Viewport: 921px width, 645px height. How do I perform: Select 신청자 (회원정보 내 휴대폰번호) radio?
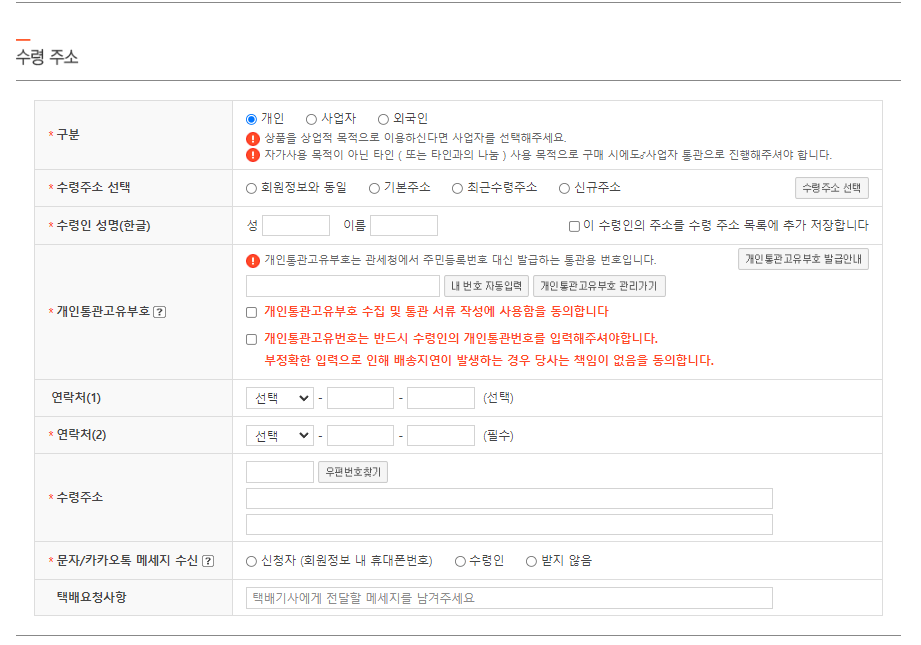tap(251, 562)
